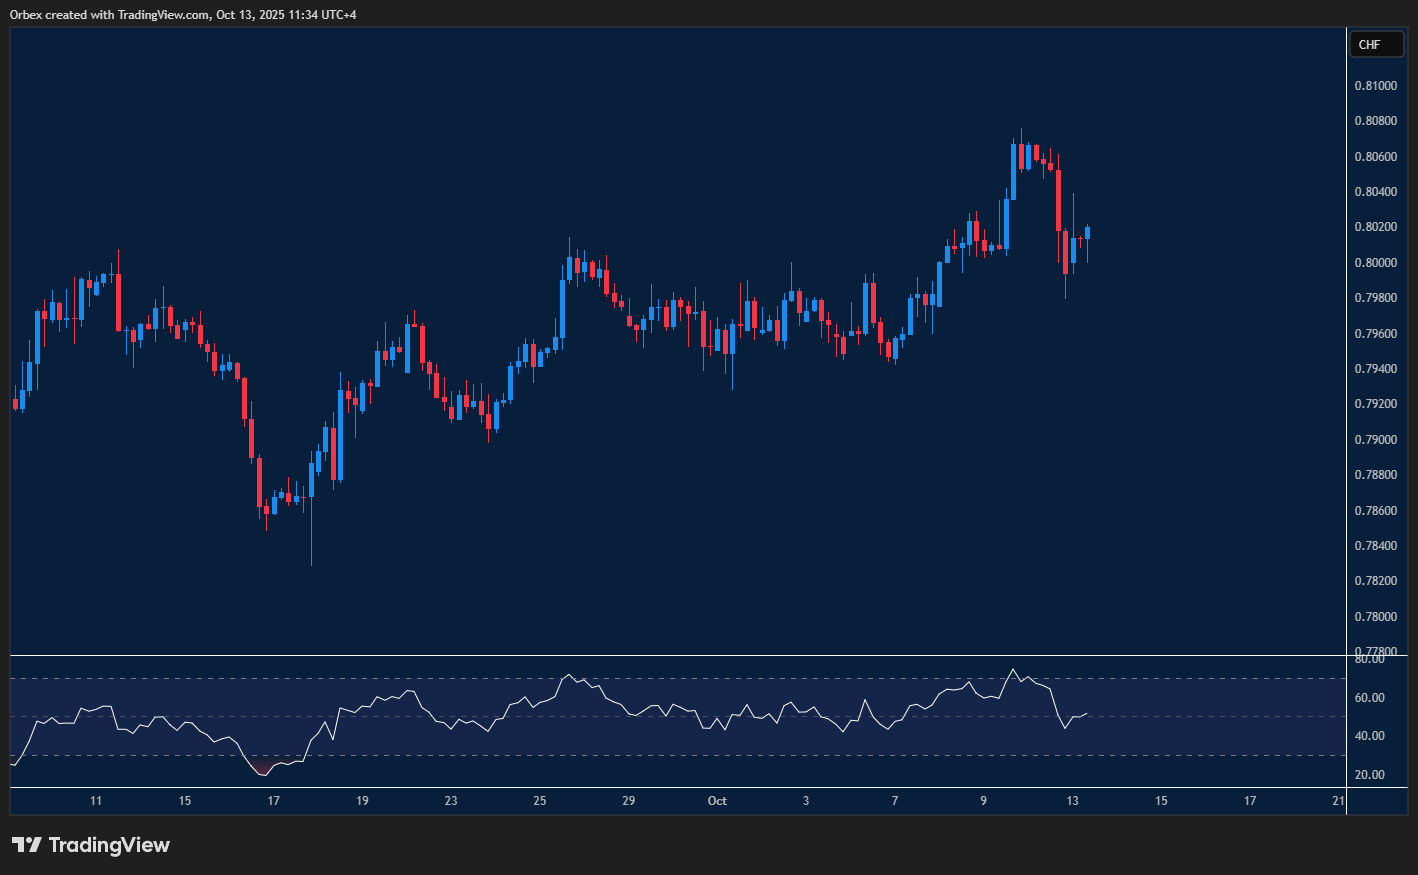Click the 20.00 RSI scale label
This screenshot has height=875, width=1418.
(1369, 775)
